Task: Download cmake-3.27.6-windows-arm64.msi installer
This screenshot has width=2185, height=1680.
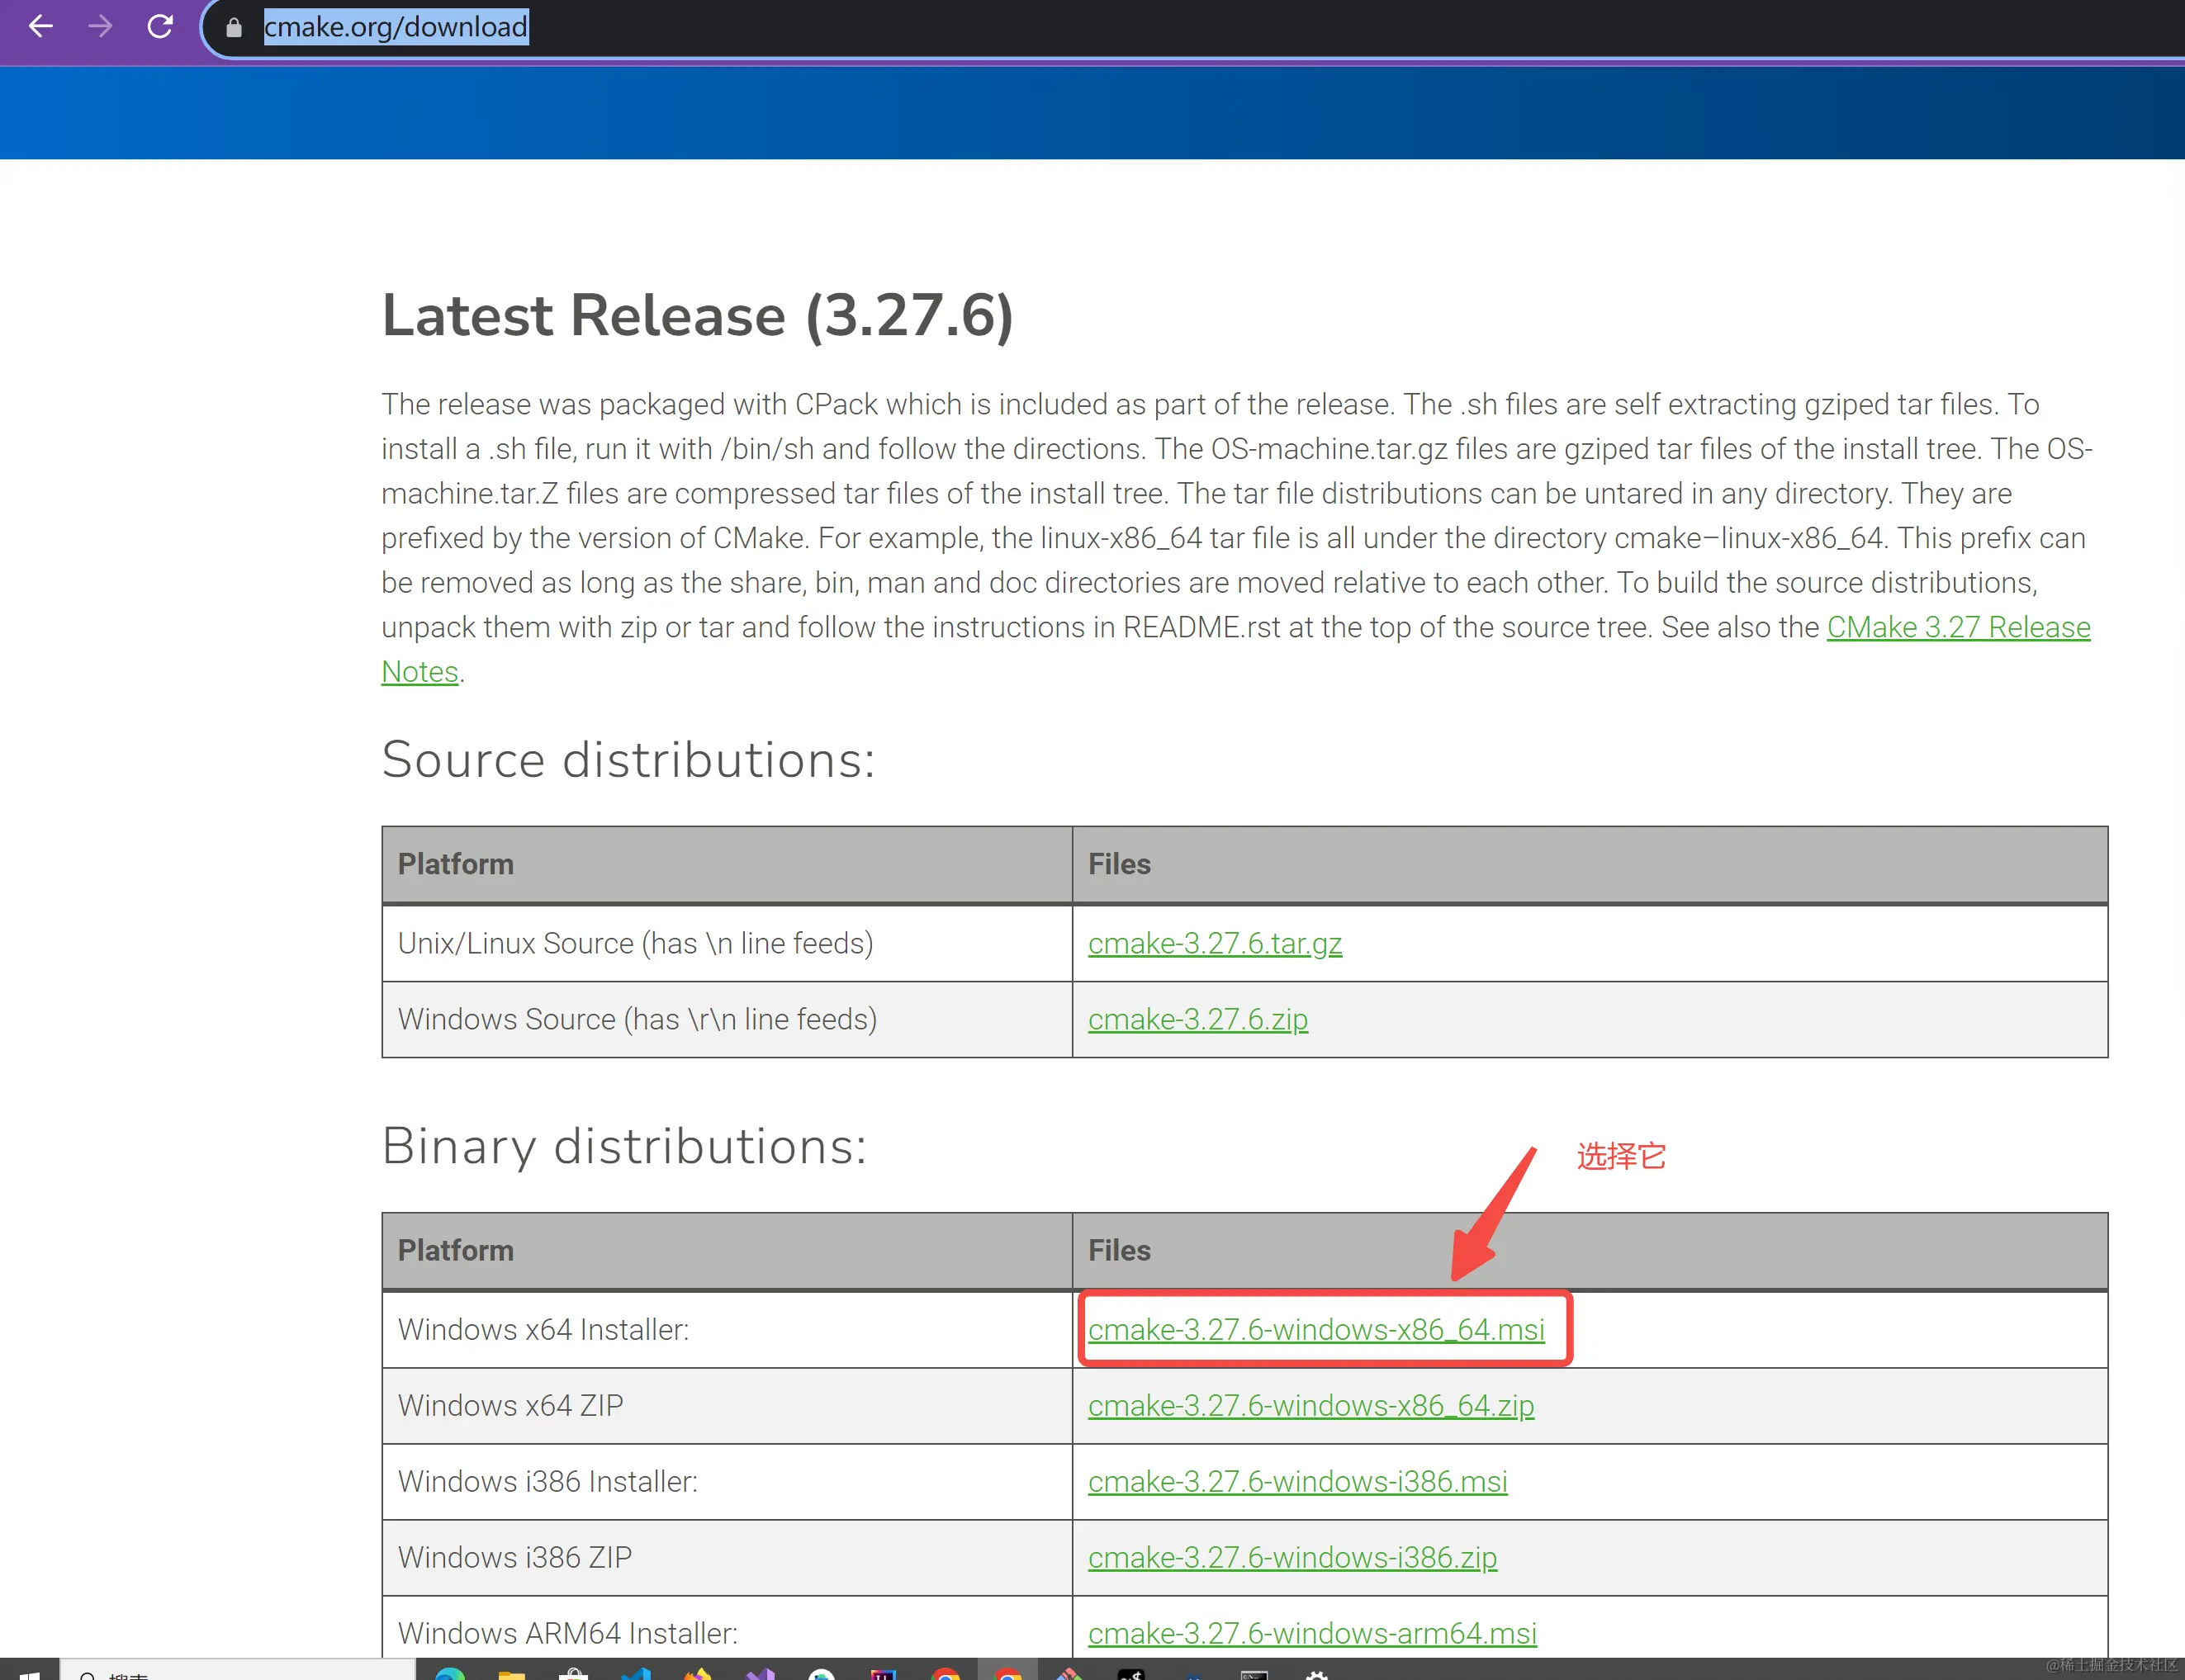Action: (1311, 1633)
